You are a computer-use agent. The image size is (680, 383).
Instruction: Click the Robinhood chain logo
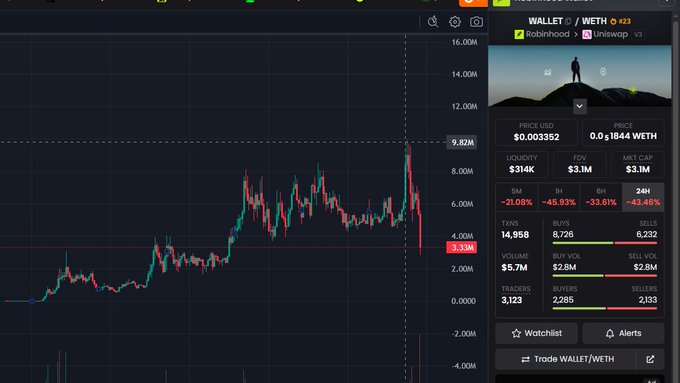tap(519, 34)
